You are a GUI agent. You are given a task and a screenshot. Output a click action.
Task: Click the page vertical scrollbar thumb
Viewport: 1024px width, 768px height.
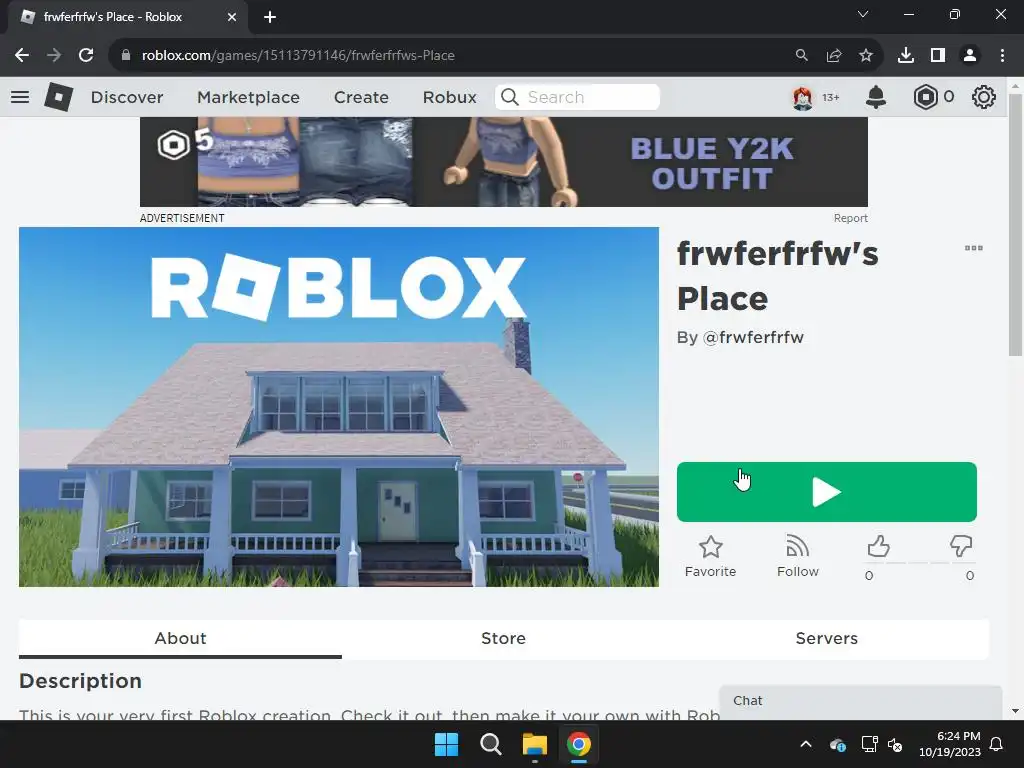[1015, 225]
